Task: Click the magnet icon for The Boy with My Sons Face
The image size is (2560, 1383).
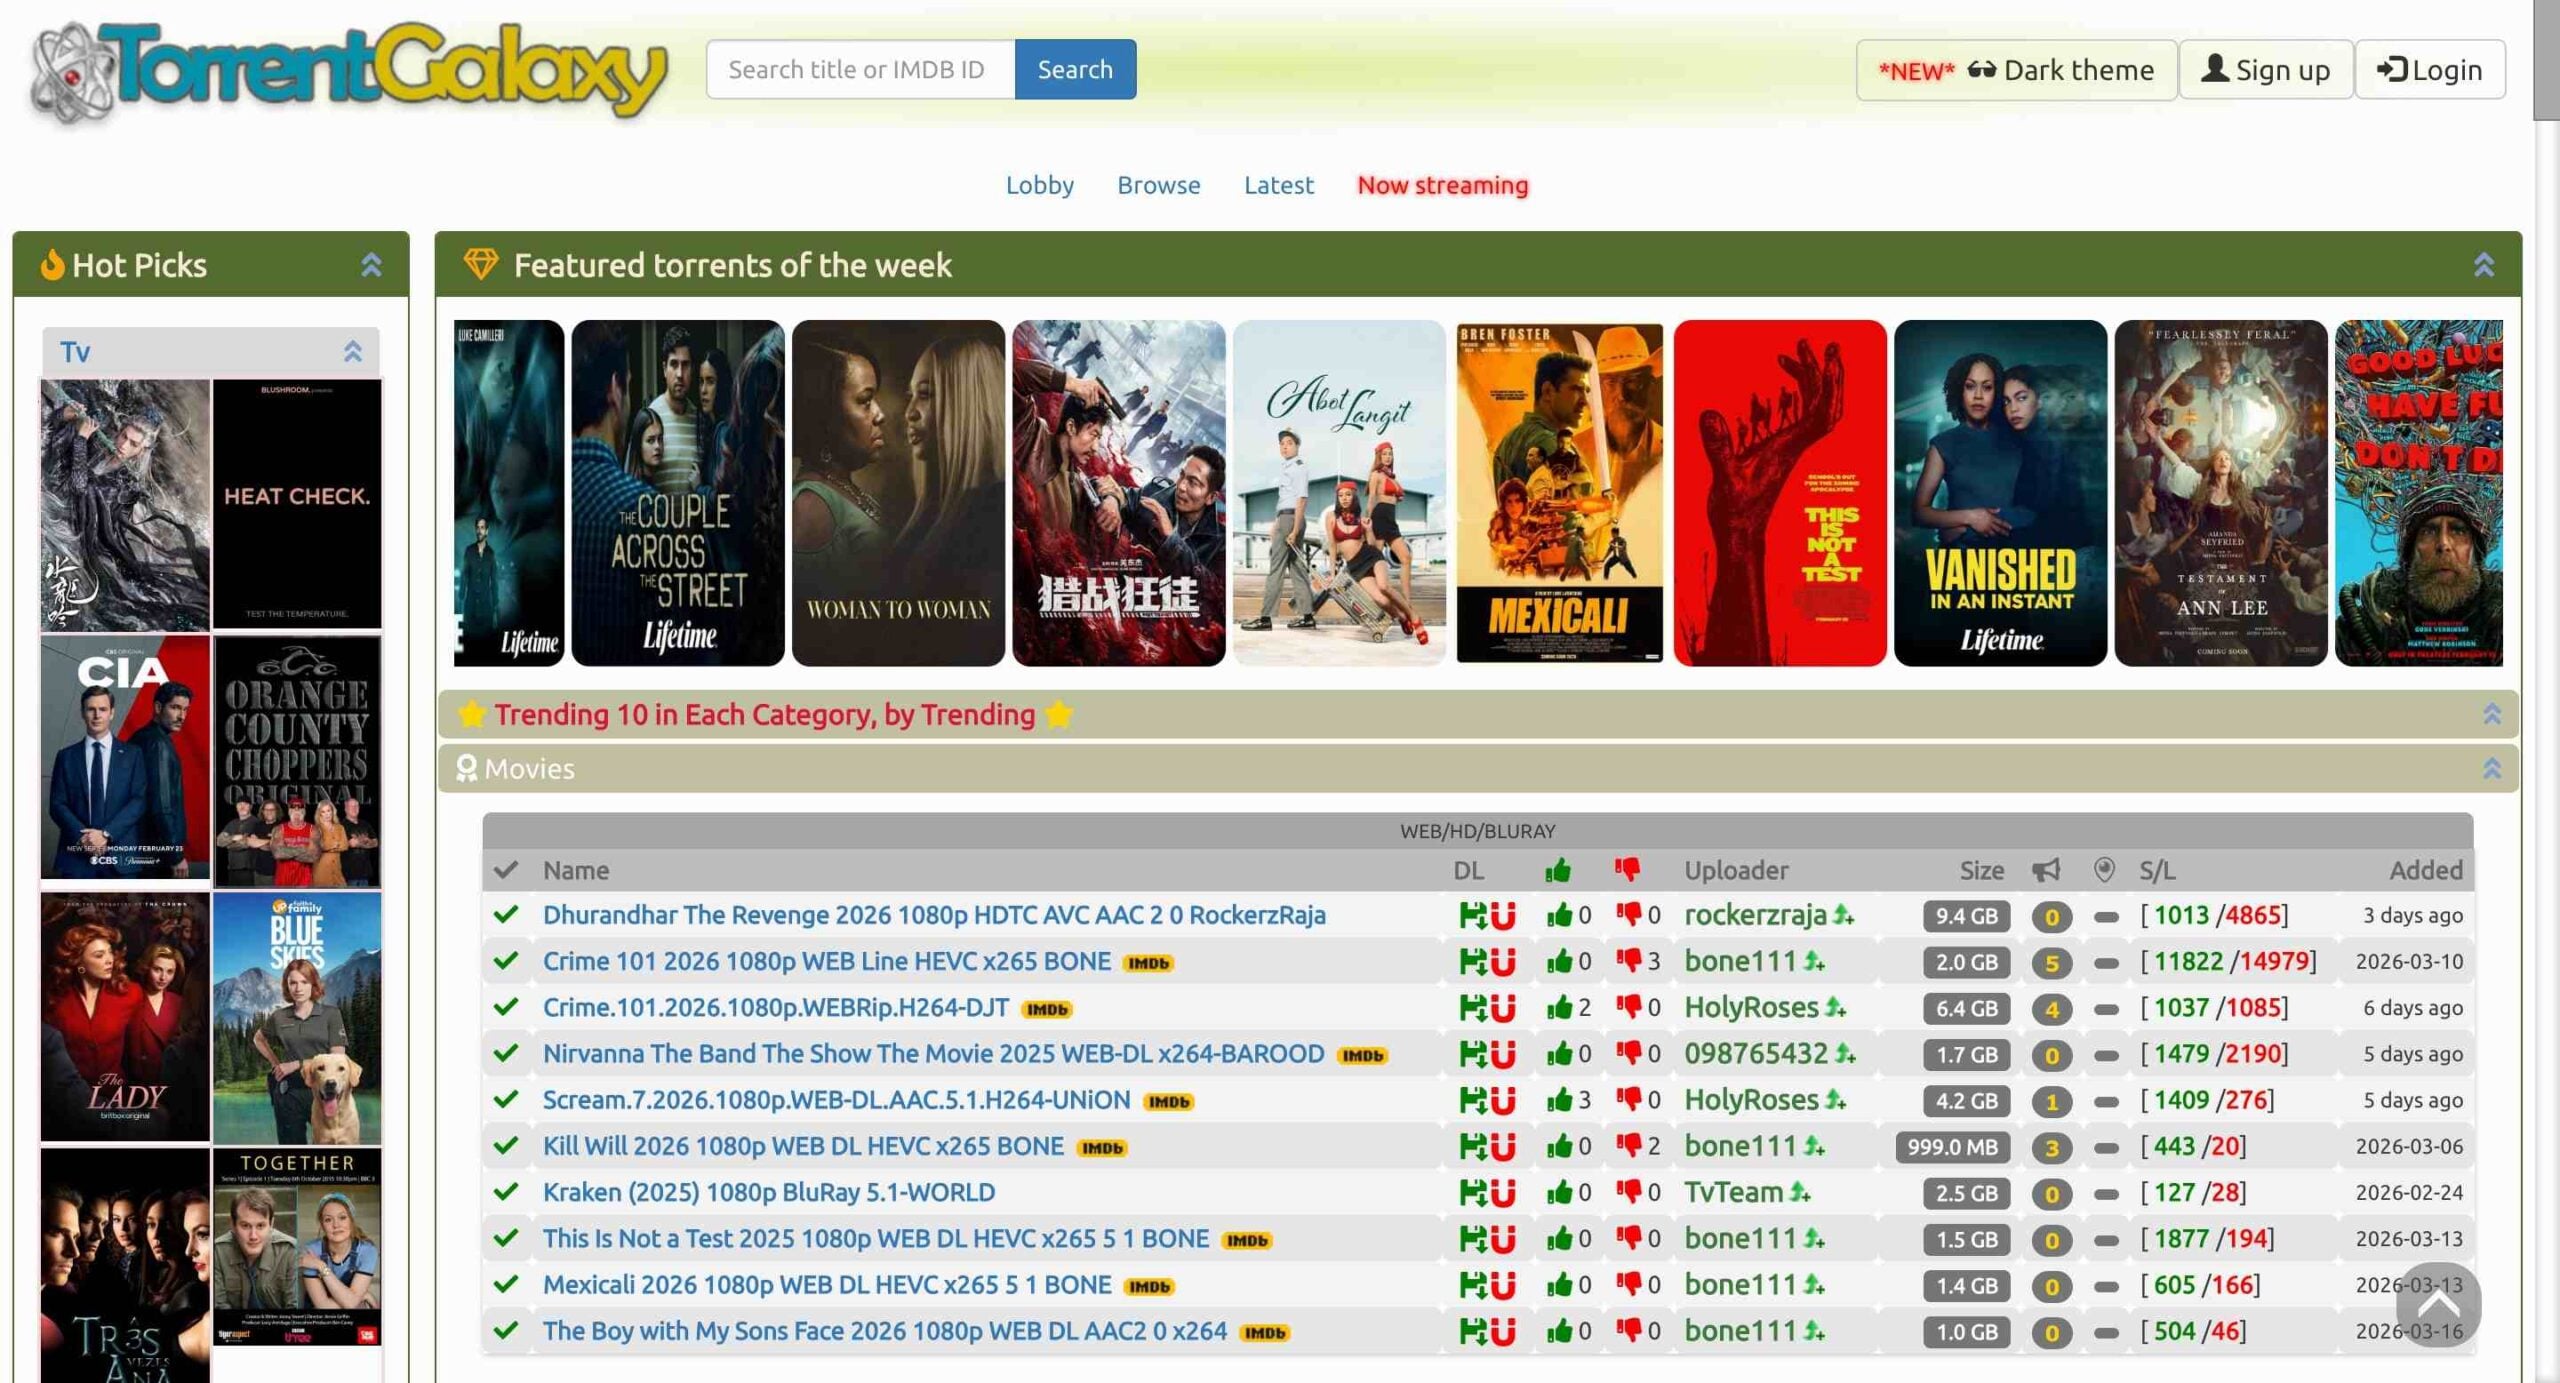Action: click(1503, 1331)
